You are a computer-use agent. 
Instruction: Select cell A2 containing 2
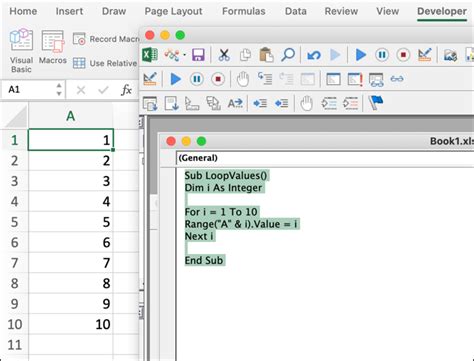(71, 161)
